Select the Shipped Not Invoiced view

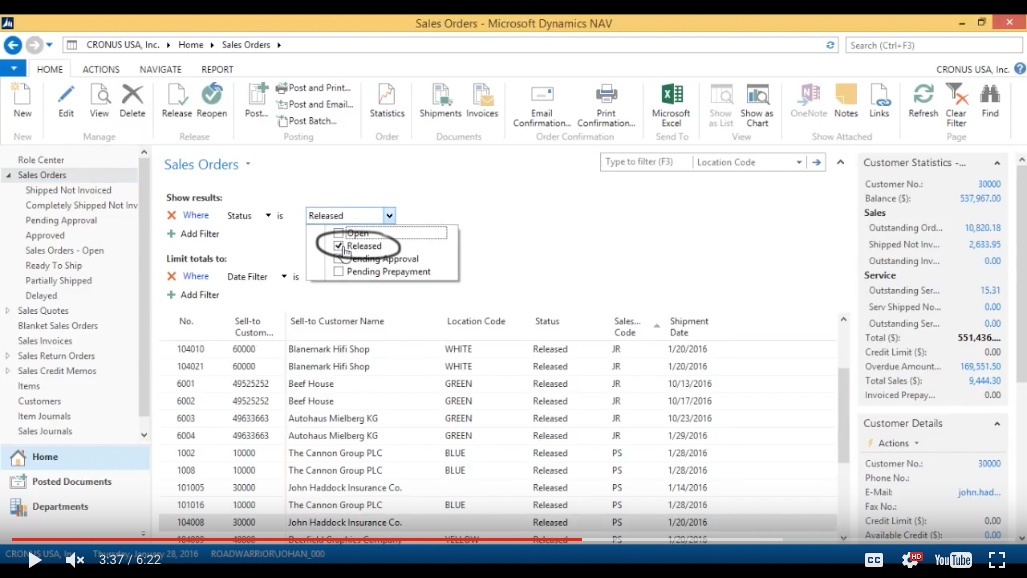pyautogui.click(x=68, y=190)
